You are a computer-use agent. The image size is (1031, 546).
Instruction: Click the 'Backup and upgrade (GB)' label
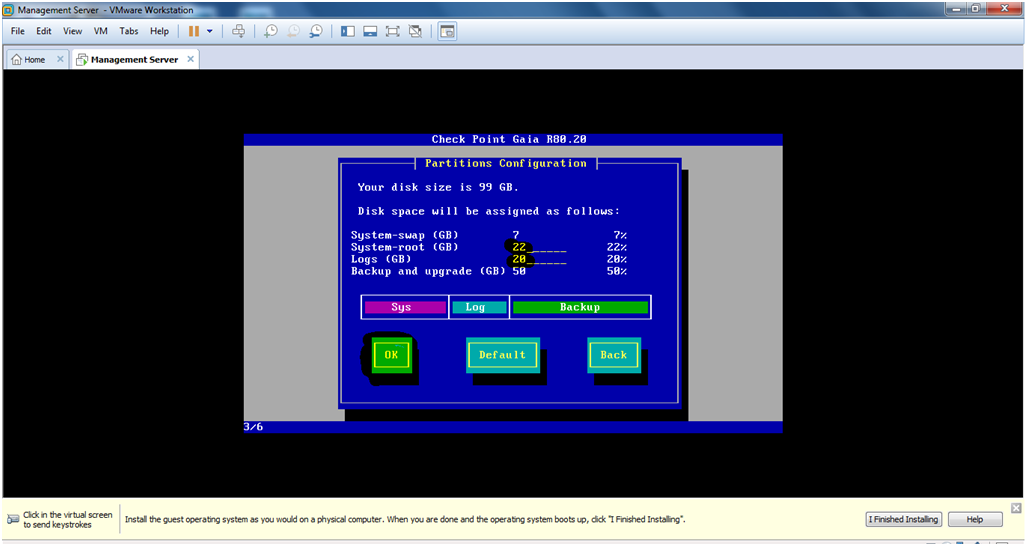(x=428, y=271)
